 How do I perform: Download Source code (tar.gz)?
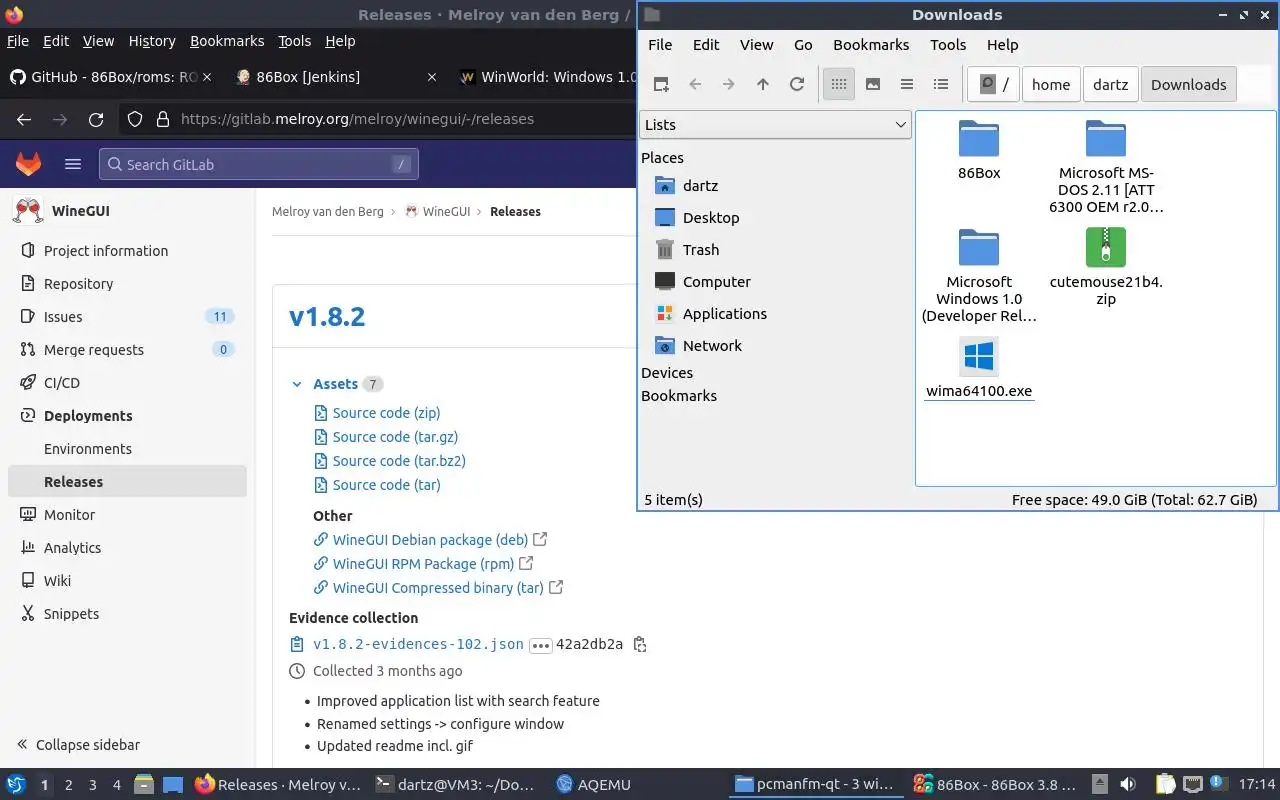[x=395, y=437]
